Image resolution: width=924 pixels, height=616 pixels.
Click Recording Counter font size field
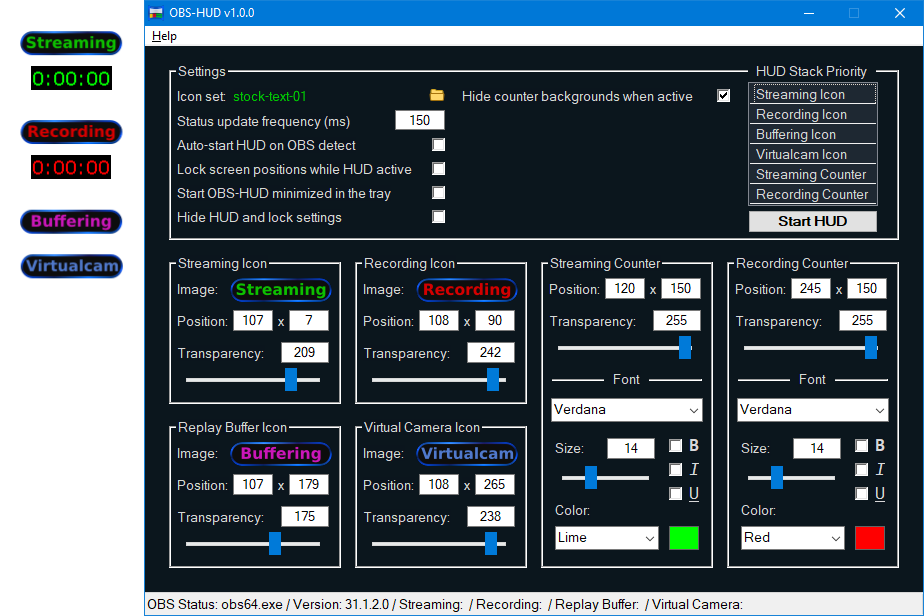[x=817, y=449]
